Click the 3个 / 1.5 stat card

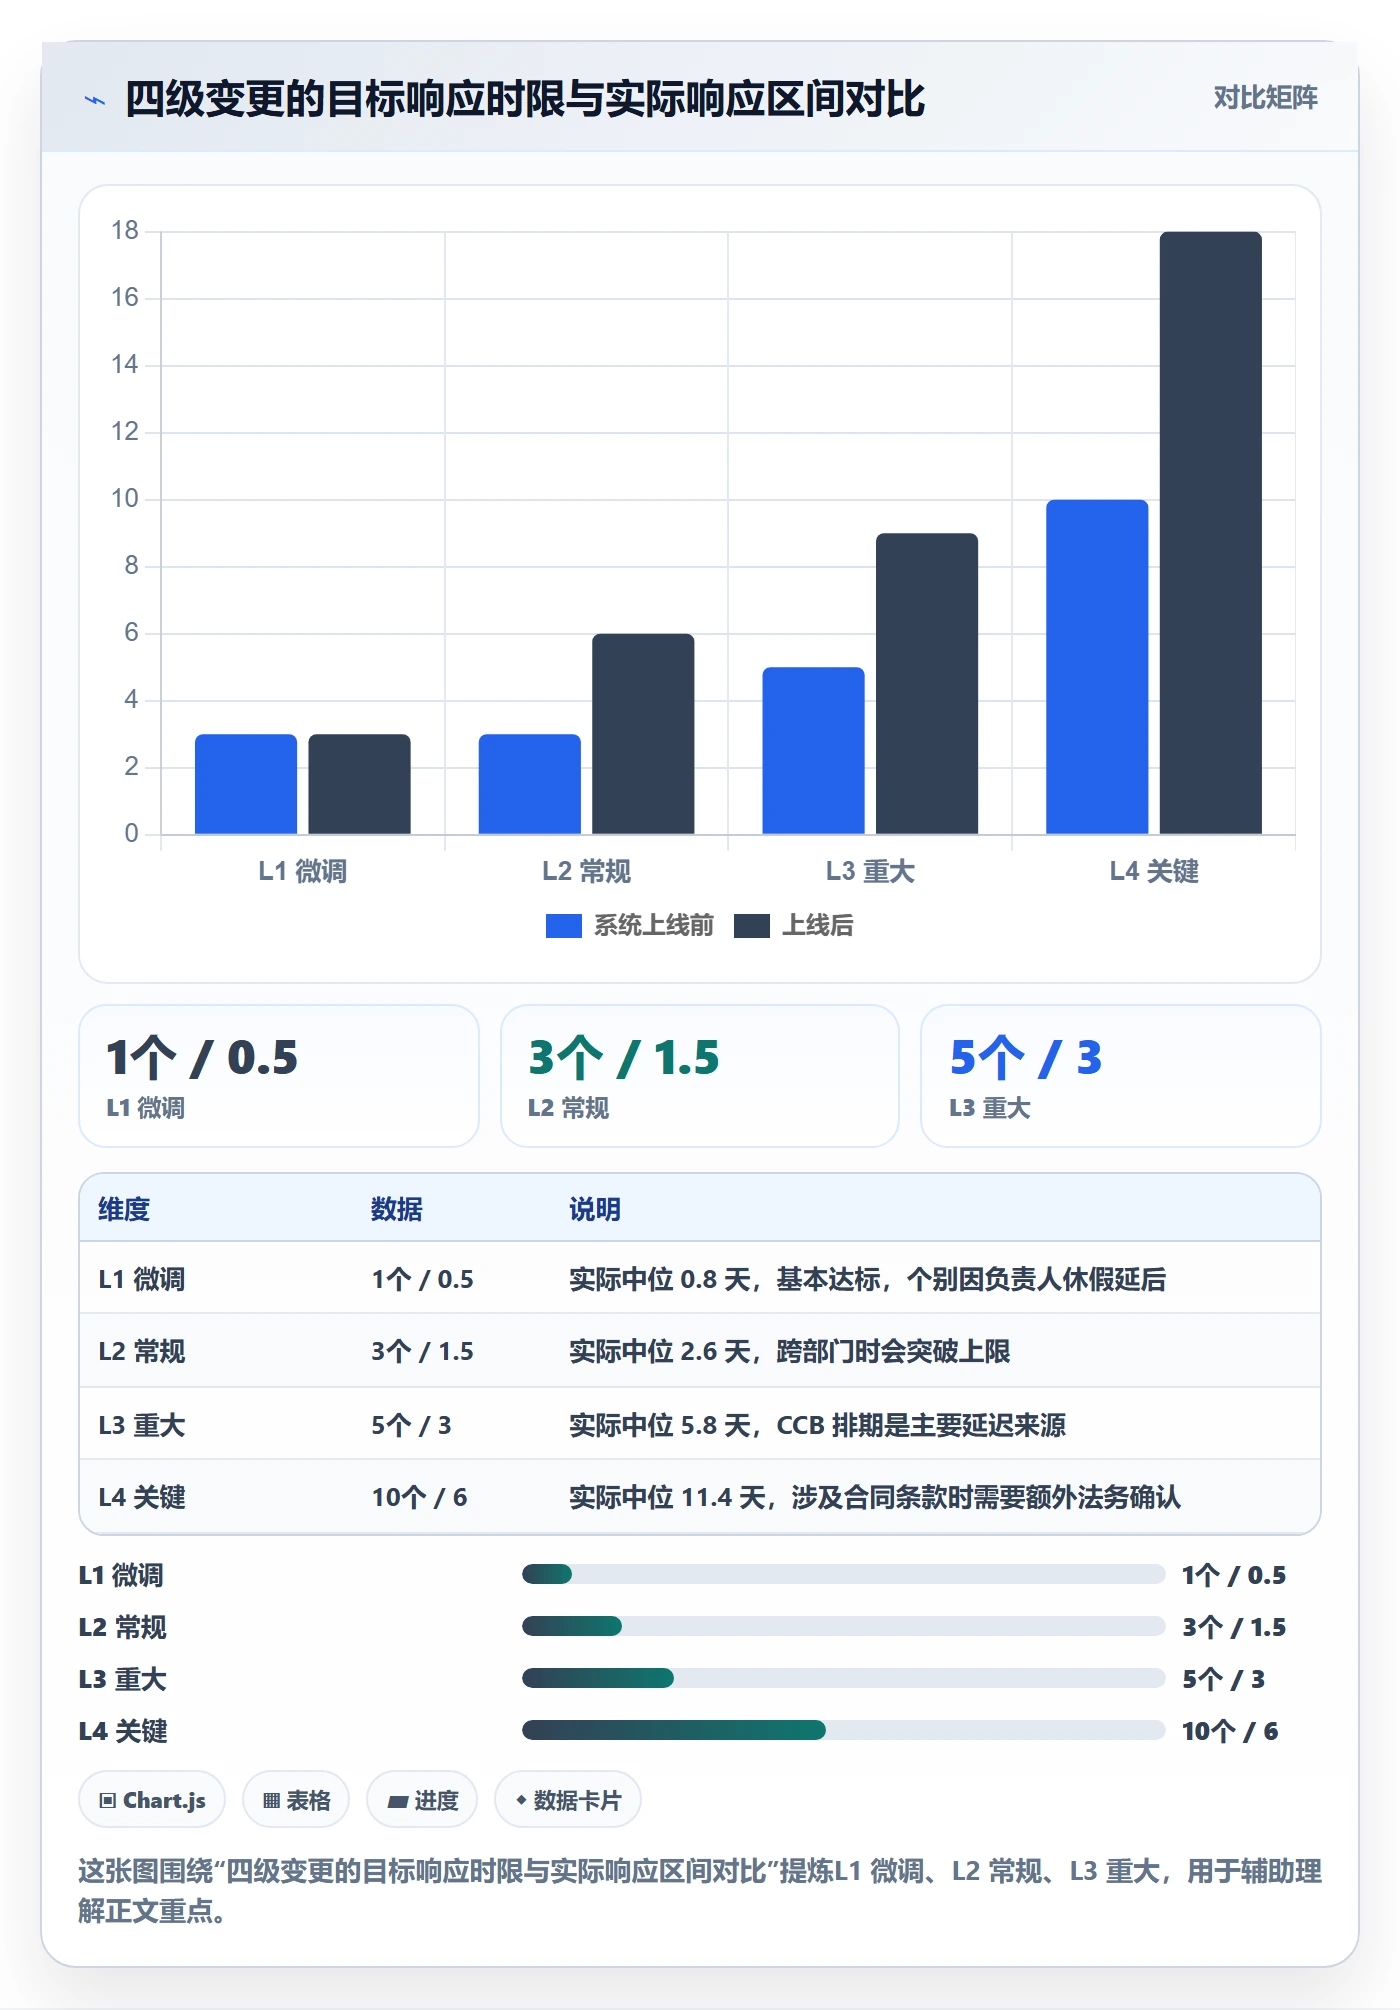tap(700, 1076)
